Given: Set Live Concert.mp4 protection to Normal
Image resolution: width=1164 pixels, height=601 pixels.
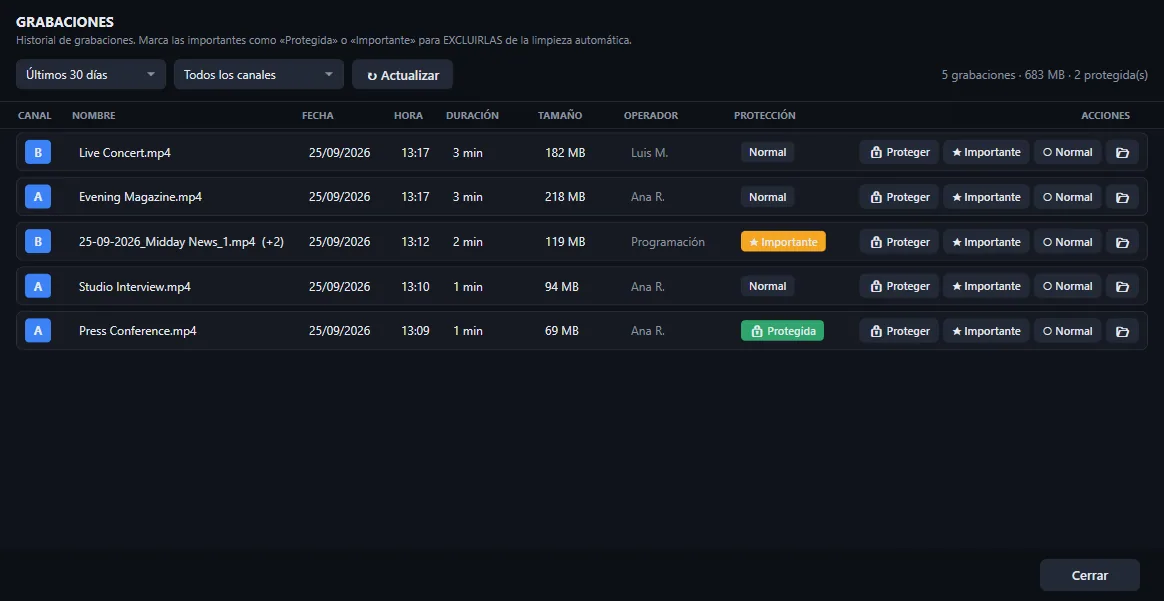Looking at the screenshot, I should click(x=1067, y=152).
